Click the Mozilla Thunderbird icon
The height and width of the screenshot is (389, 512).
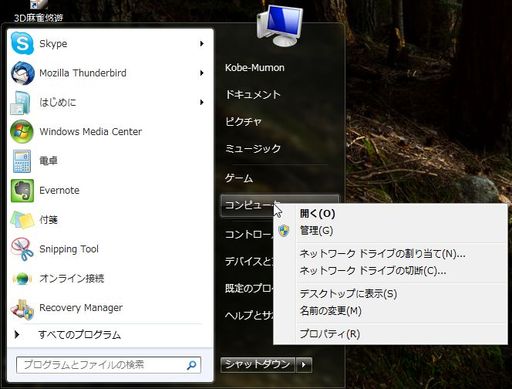click(22, 73)
